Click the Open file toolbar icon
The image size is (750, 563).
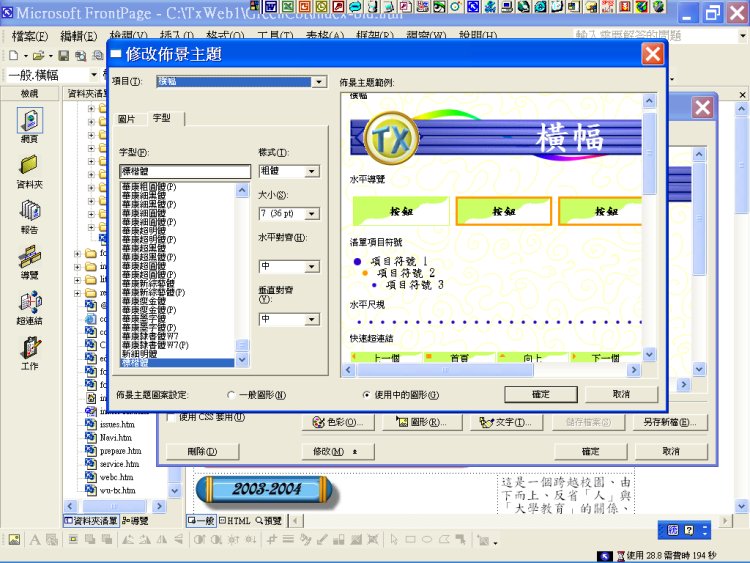[38, 55]
